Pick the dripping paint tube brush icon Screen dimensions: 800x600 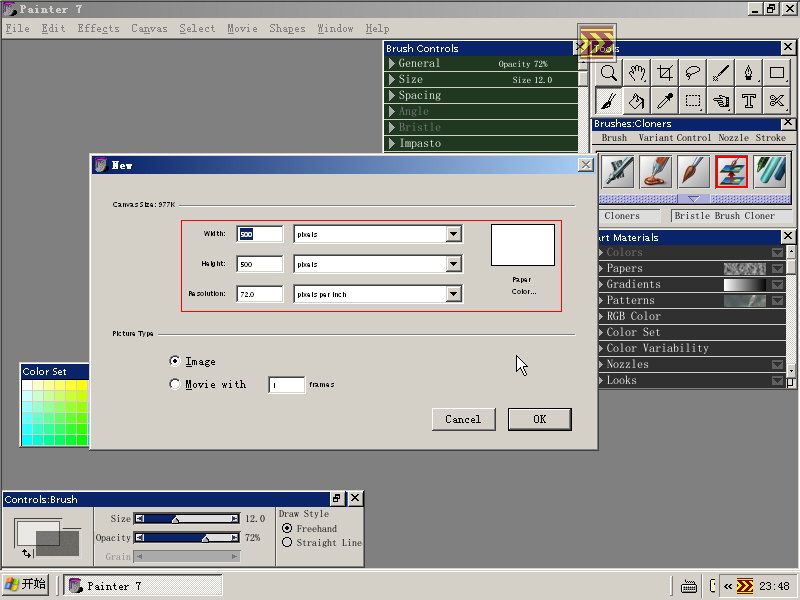coord(656,172)
